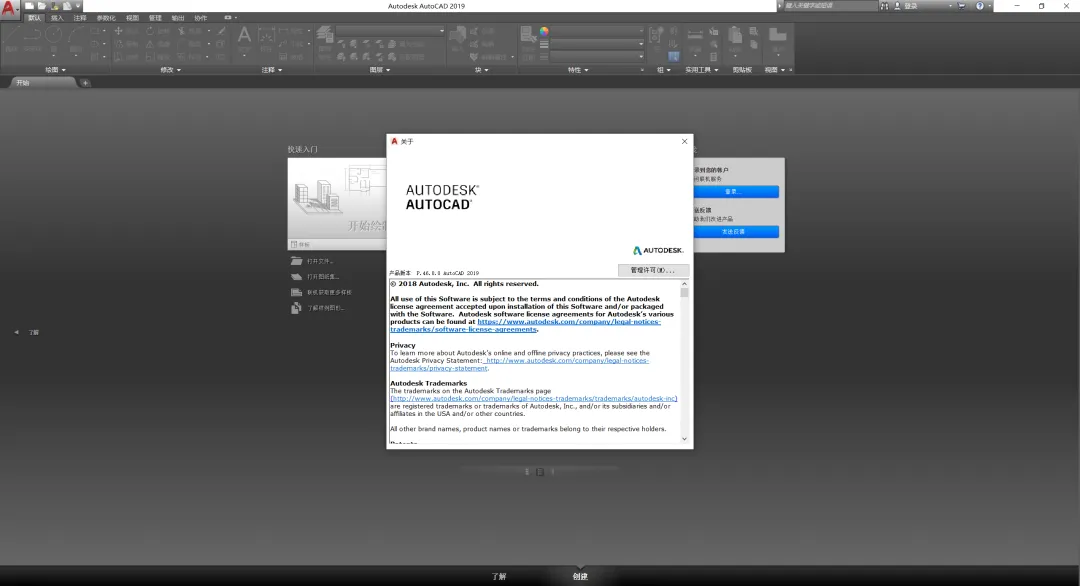This screenshot has width=1080, height=586.
Task: Click the keyword search input field
Action: [x=830, y=6]
